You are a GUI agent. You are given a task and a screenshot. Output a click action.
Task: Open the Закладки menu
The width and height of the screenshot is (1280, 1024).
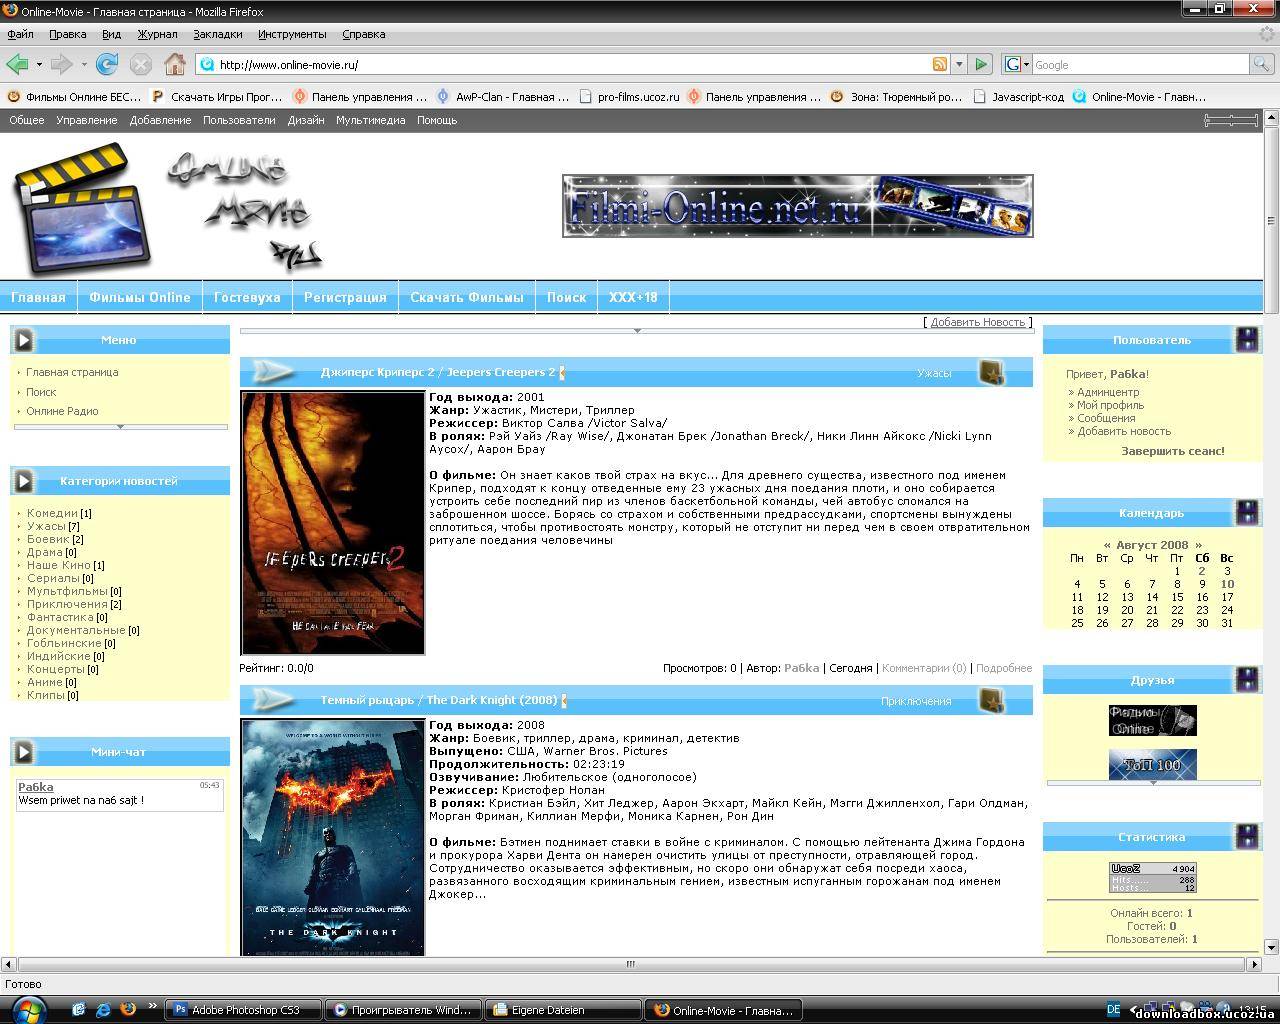(x=218, y=34)
